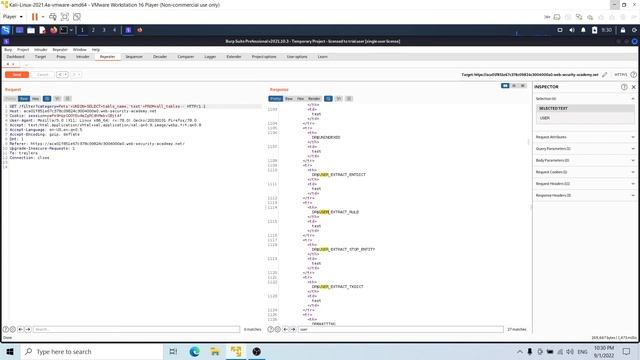Choose top-bottom request/response layout
The width and height of the screenshot is (640, 360).
pos(514,86)
